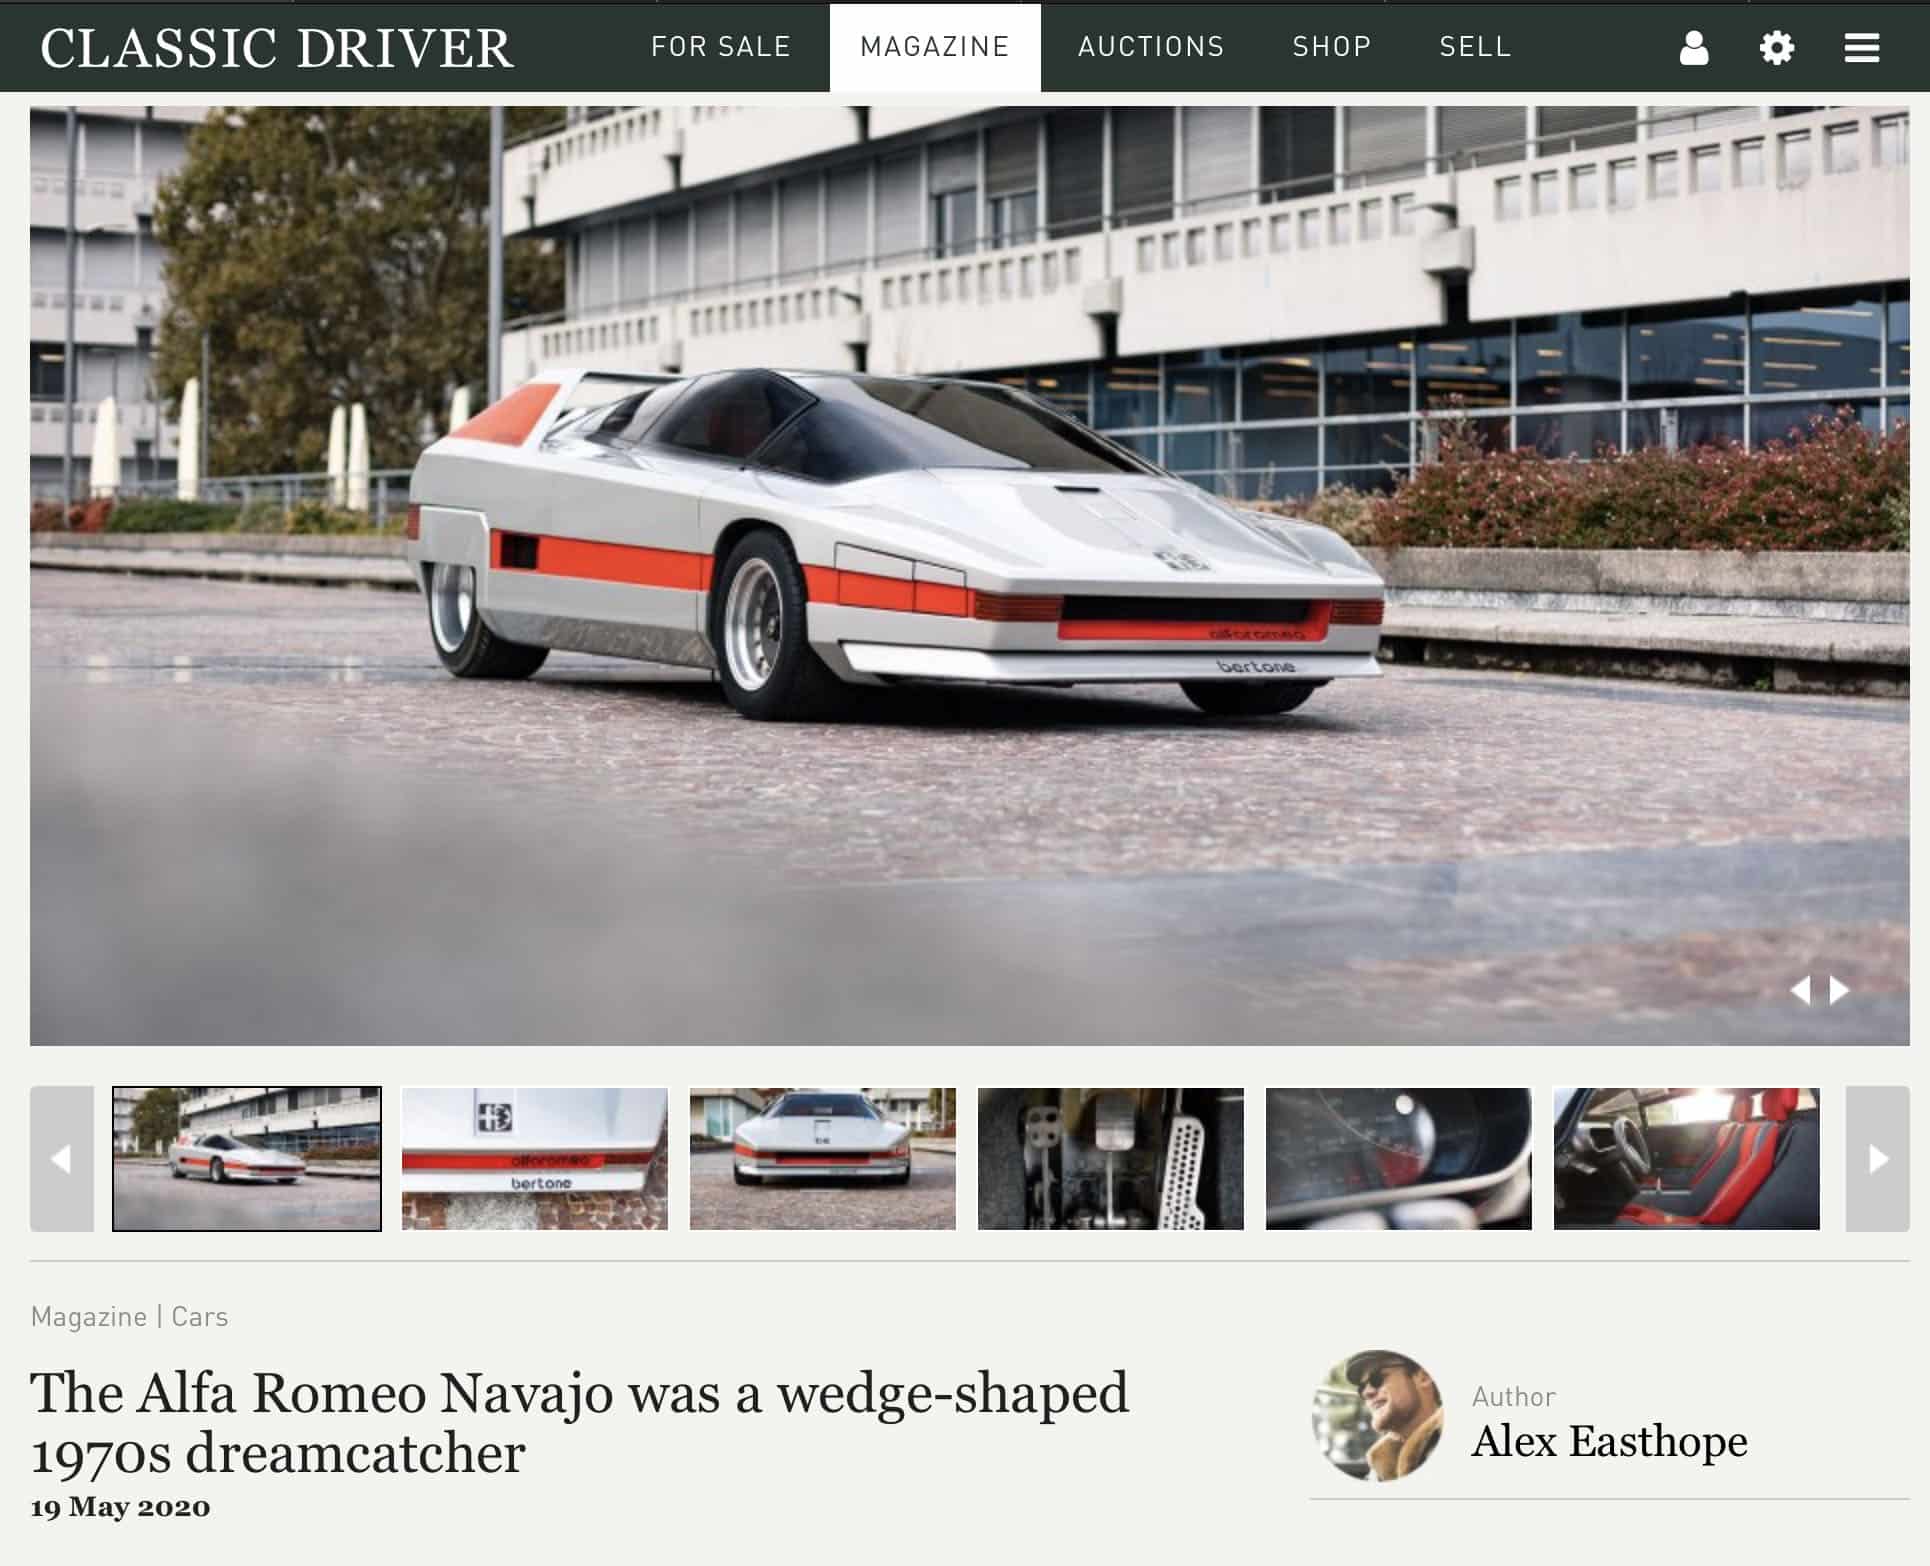The height and width of the screenshot is (1566, 1930).
Task: Show previous image using white left arrow
Action: (1800, 990)
